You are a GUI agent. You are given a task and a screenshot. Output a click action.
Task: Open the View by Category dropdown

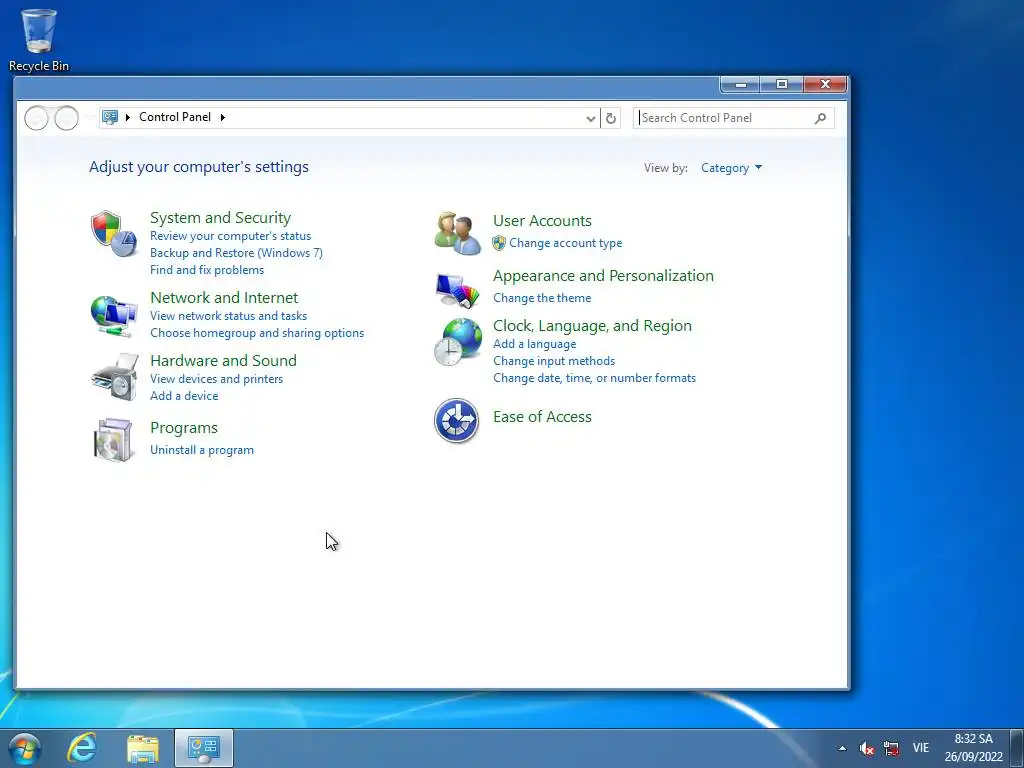pos(731,168)
